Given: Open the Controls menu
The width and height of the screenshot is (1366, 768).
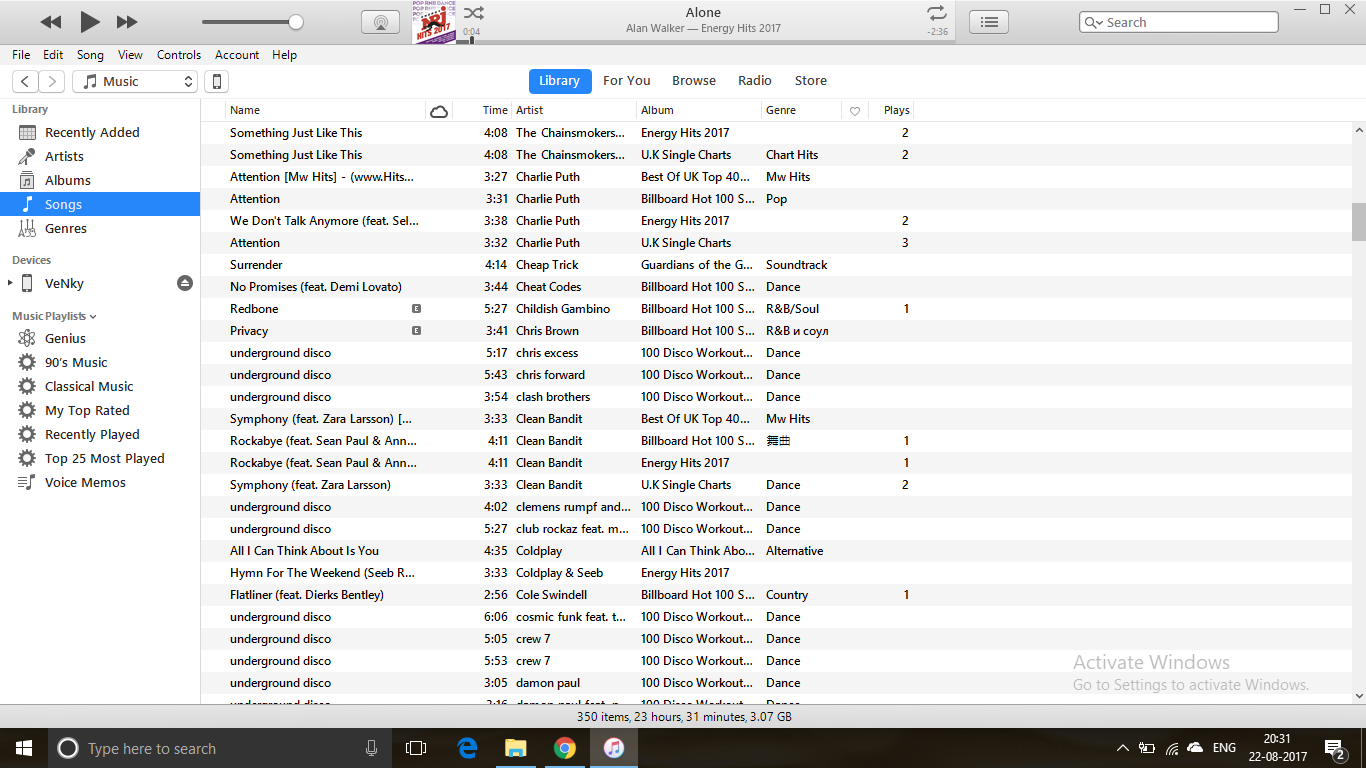Looking at the screenshot, I should tap(179, 55).
